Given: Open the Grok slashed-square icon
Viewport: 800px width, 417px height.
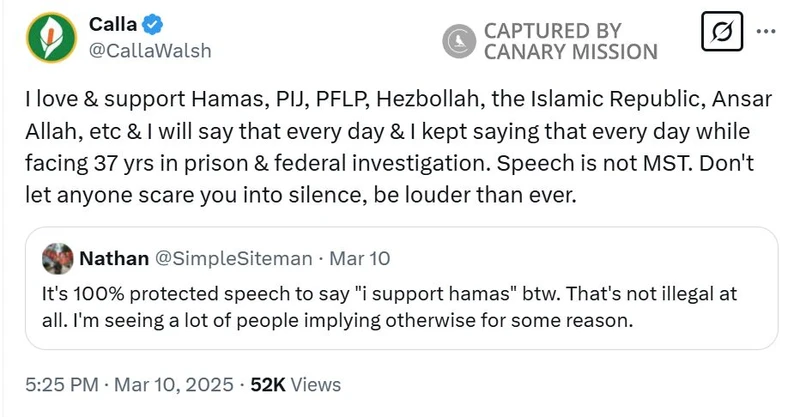Looking at the screenshot, I should point(721,32).
